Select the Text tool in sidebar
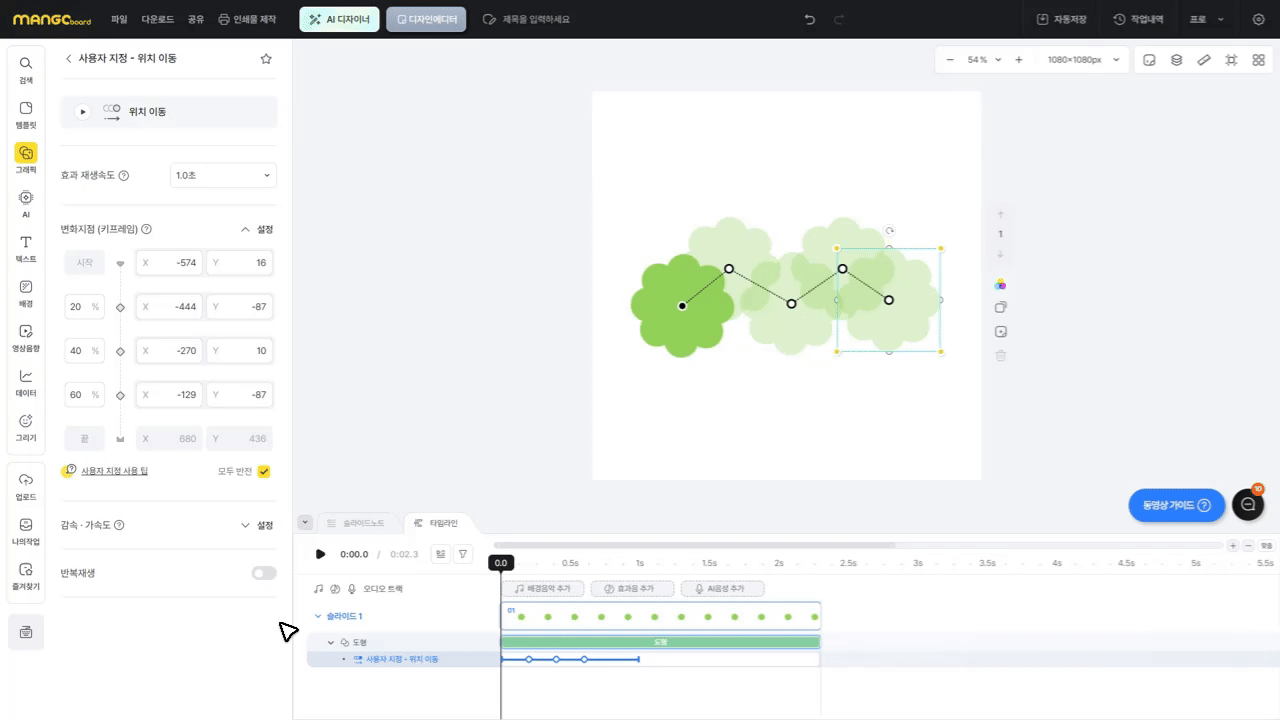 (26, 248)
